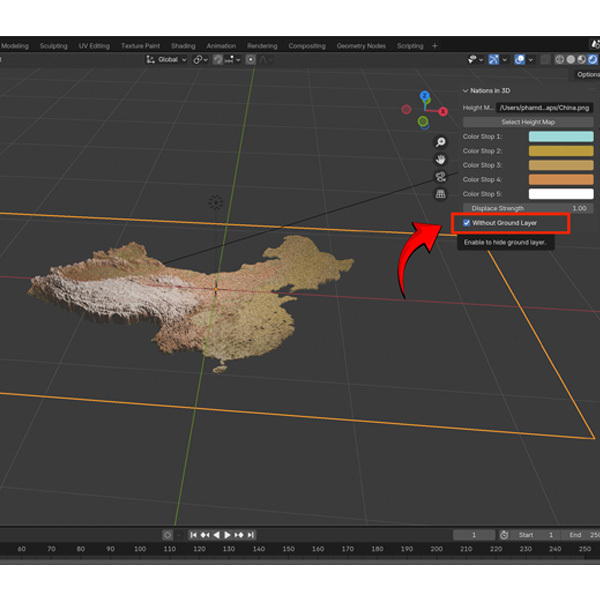The height and width of the screenshot is (600, 600).
Task: Open the viewport Options dropdown
Action: [587, 74]
